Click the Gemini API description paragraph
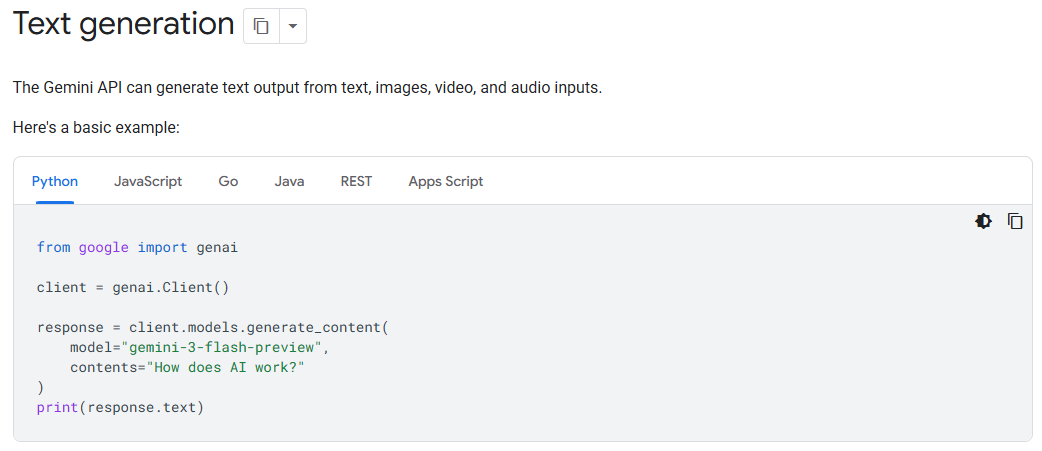The image size is (1042, 451). (x=307, y=87)
